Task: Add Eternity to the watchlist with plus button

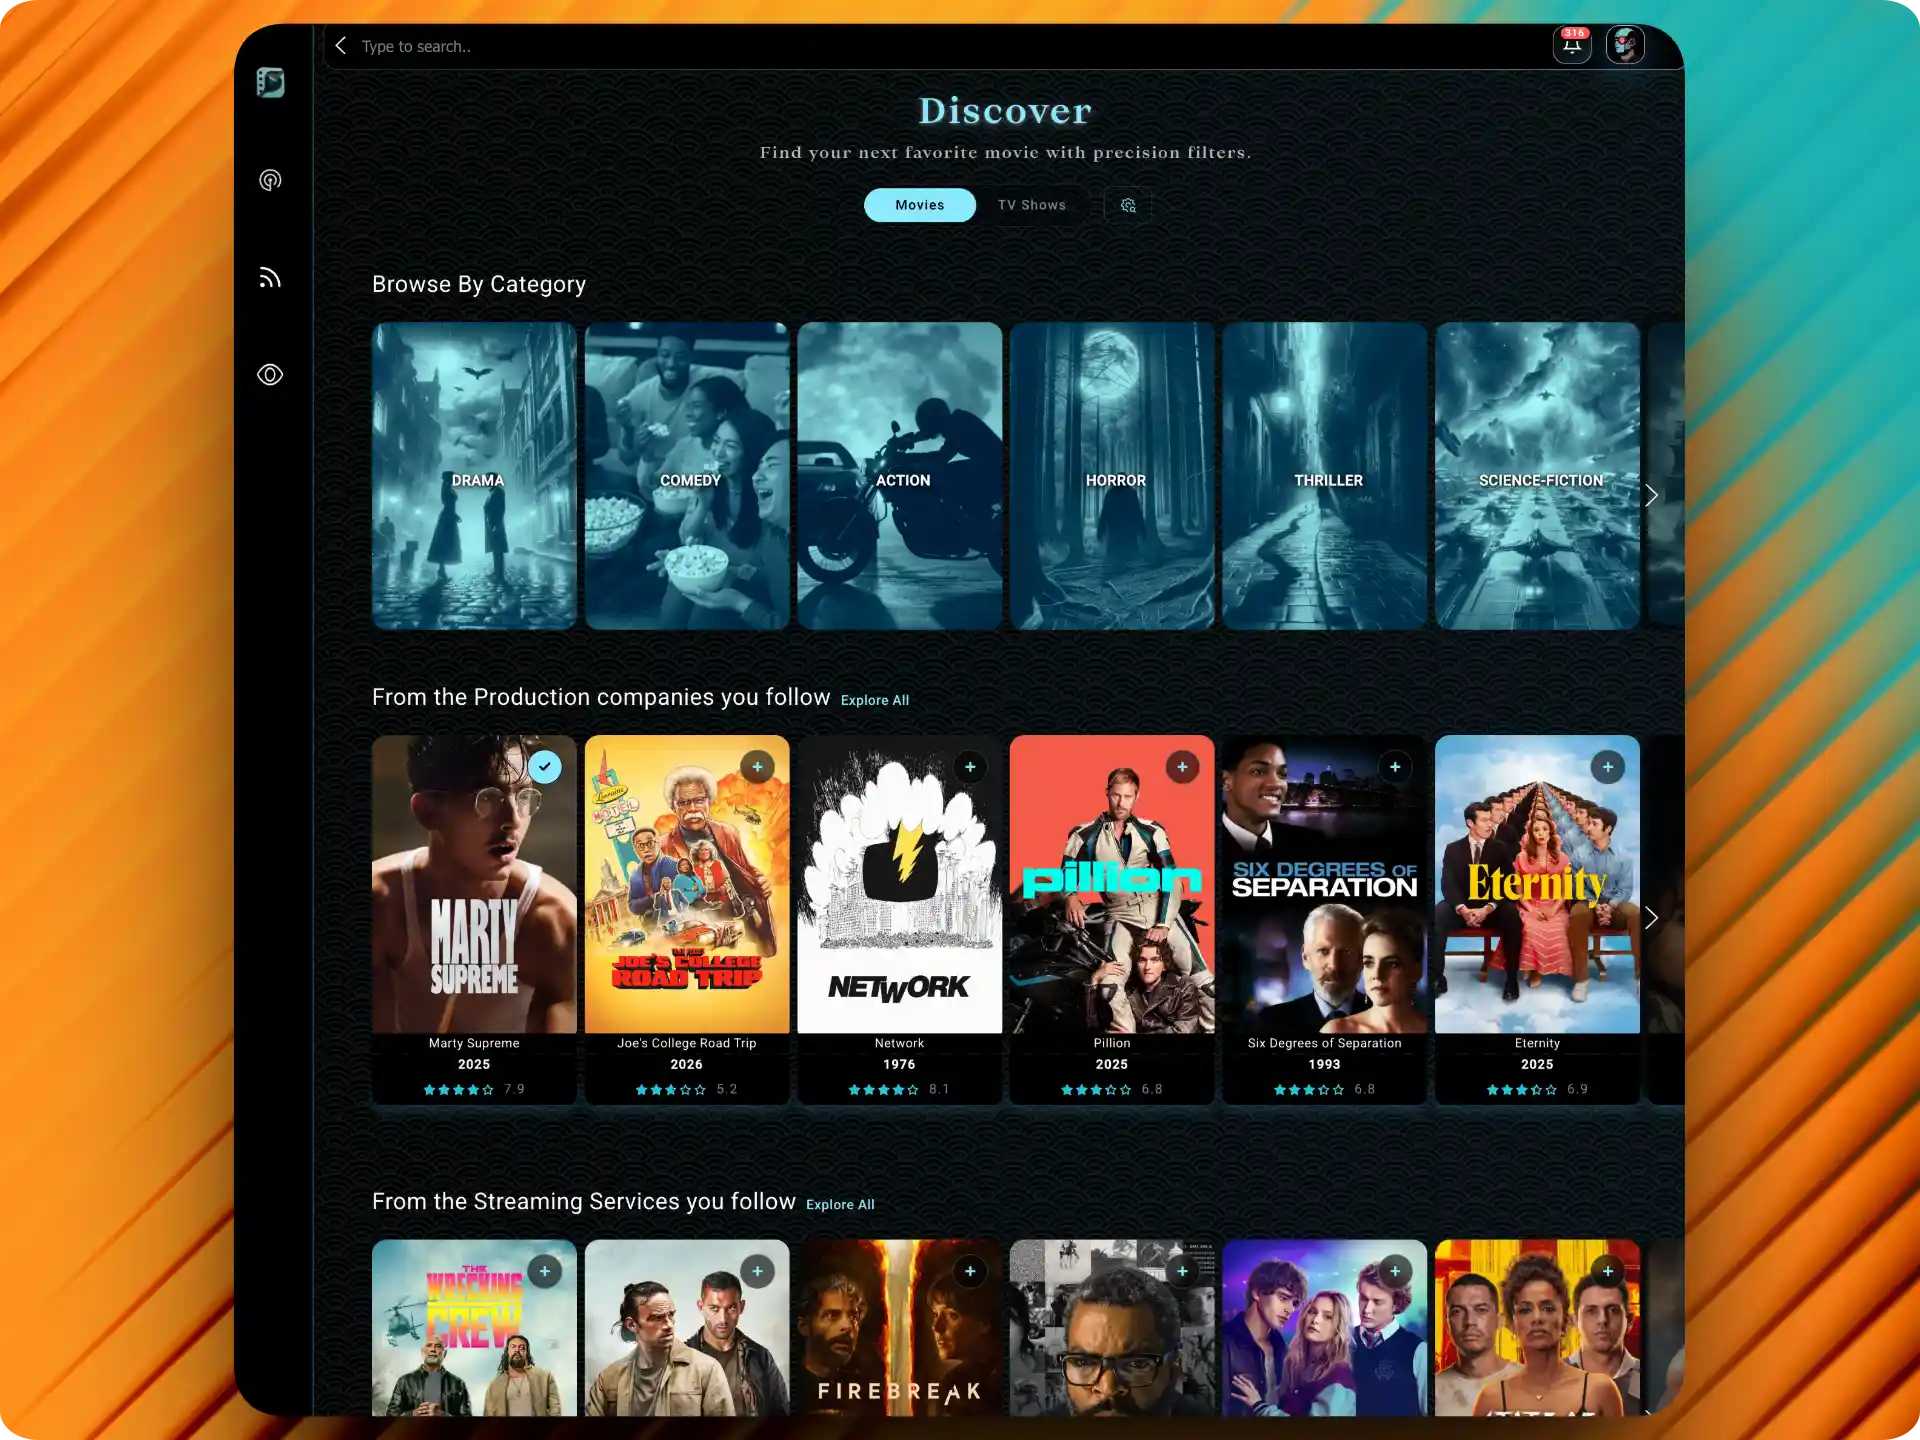Action: (x=1607, y=767)
